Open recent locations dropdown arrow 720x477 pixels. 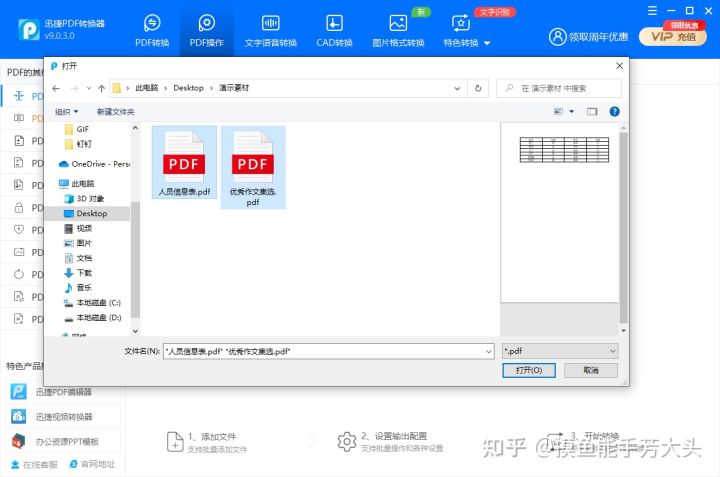click(x=89, y=88)
